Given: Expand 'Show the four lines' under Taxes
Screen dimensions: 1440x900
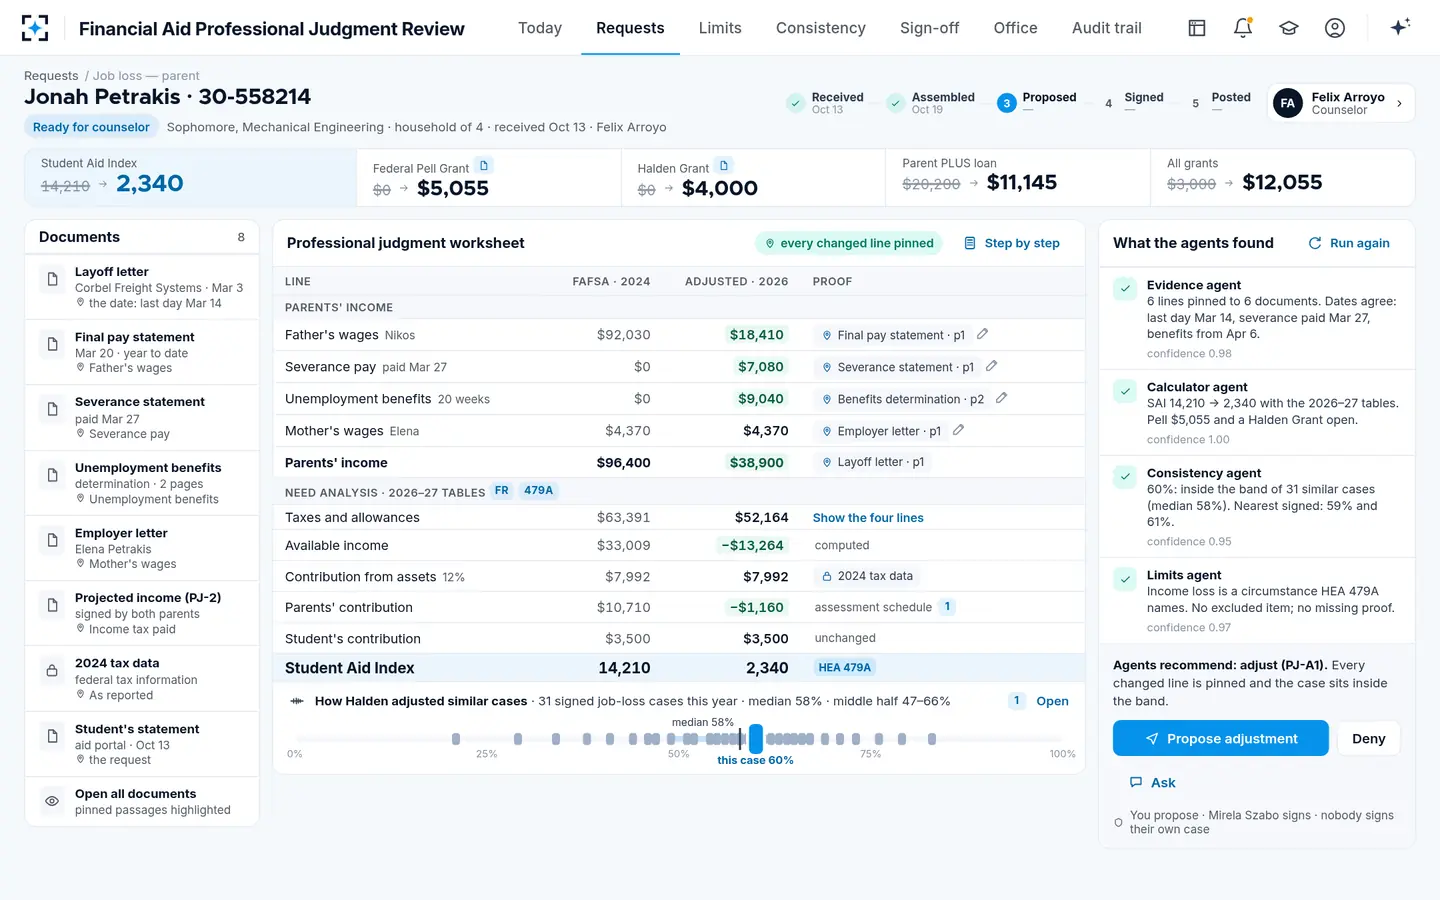Looking at the screenshot, I should [868, 518].
